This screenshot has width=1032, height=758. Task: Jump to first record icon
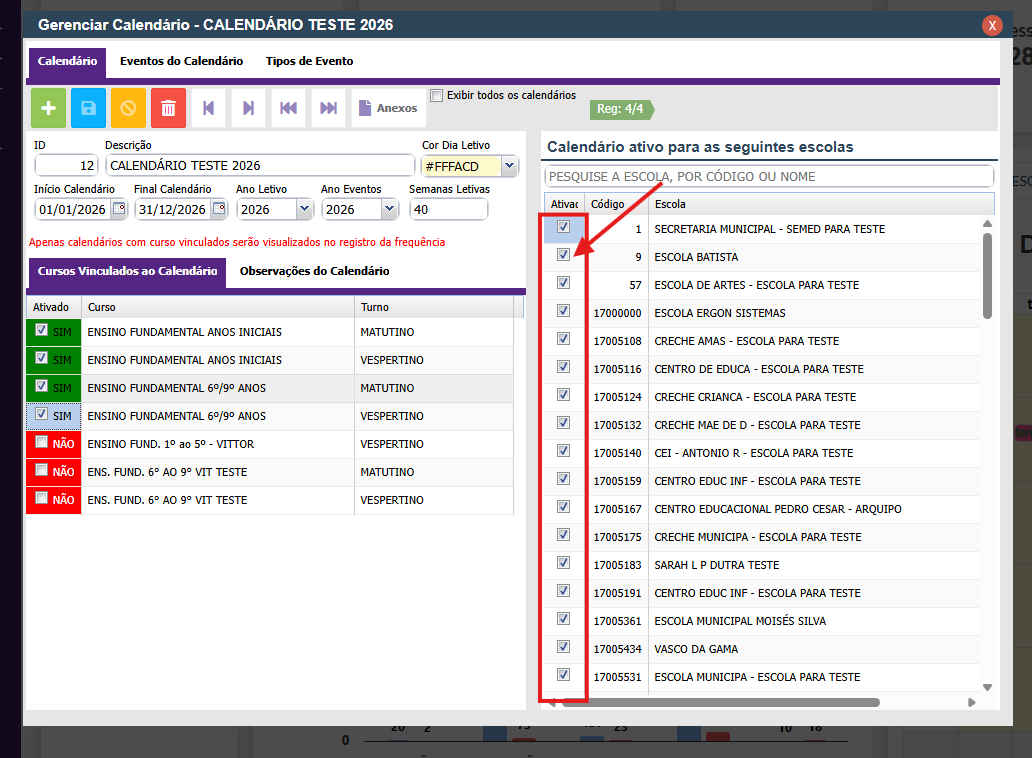pos(288,108)
